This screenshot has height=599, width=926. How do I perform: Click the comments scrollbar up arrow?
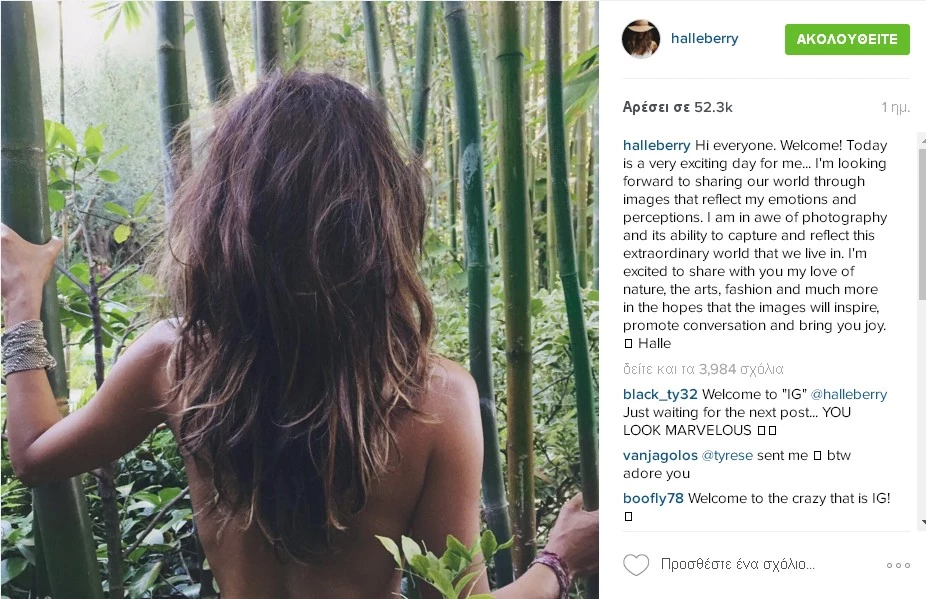coord(922,139)
